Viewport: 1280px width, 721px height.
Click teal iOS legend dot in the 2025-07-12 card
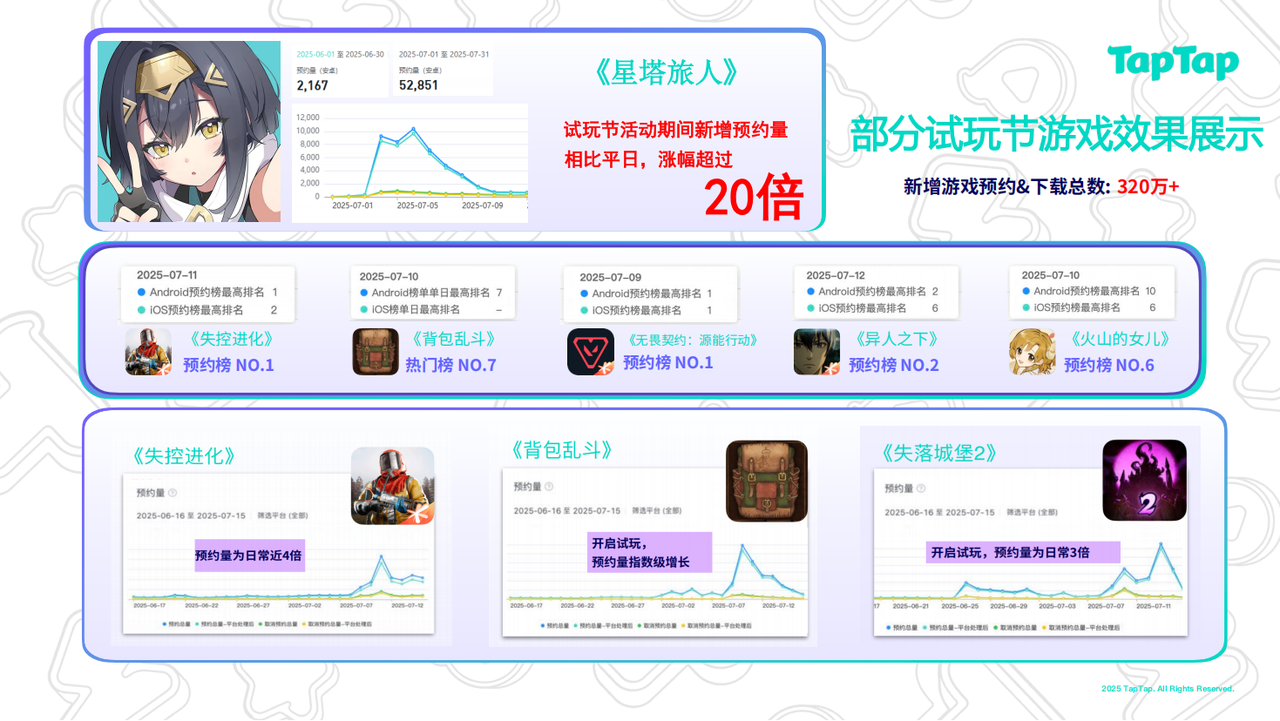[811, 308]
